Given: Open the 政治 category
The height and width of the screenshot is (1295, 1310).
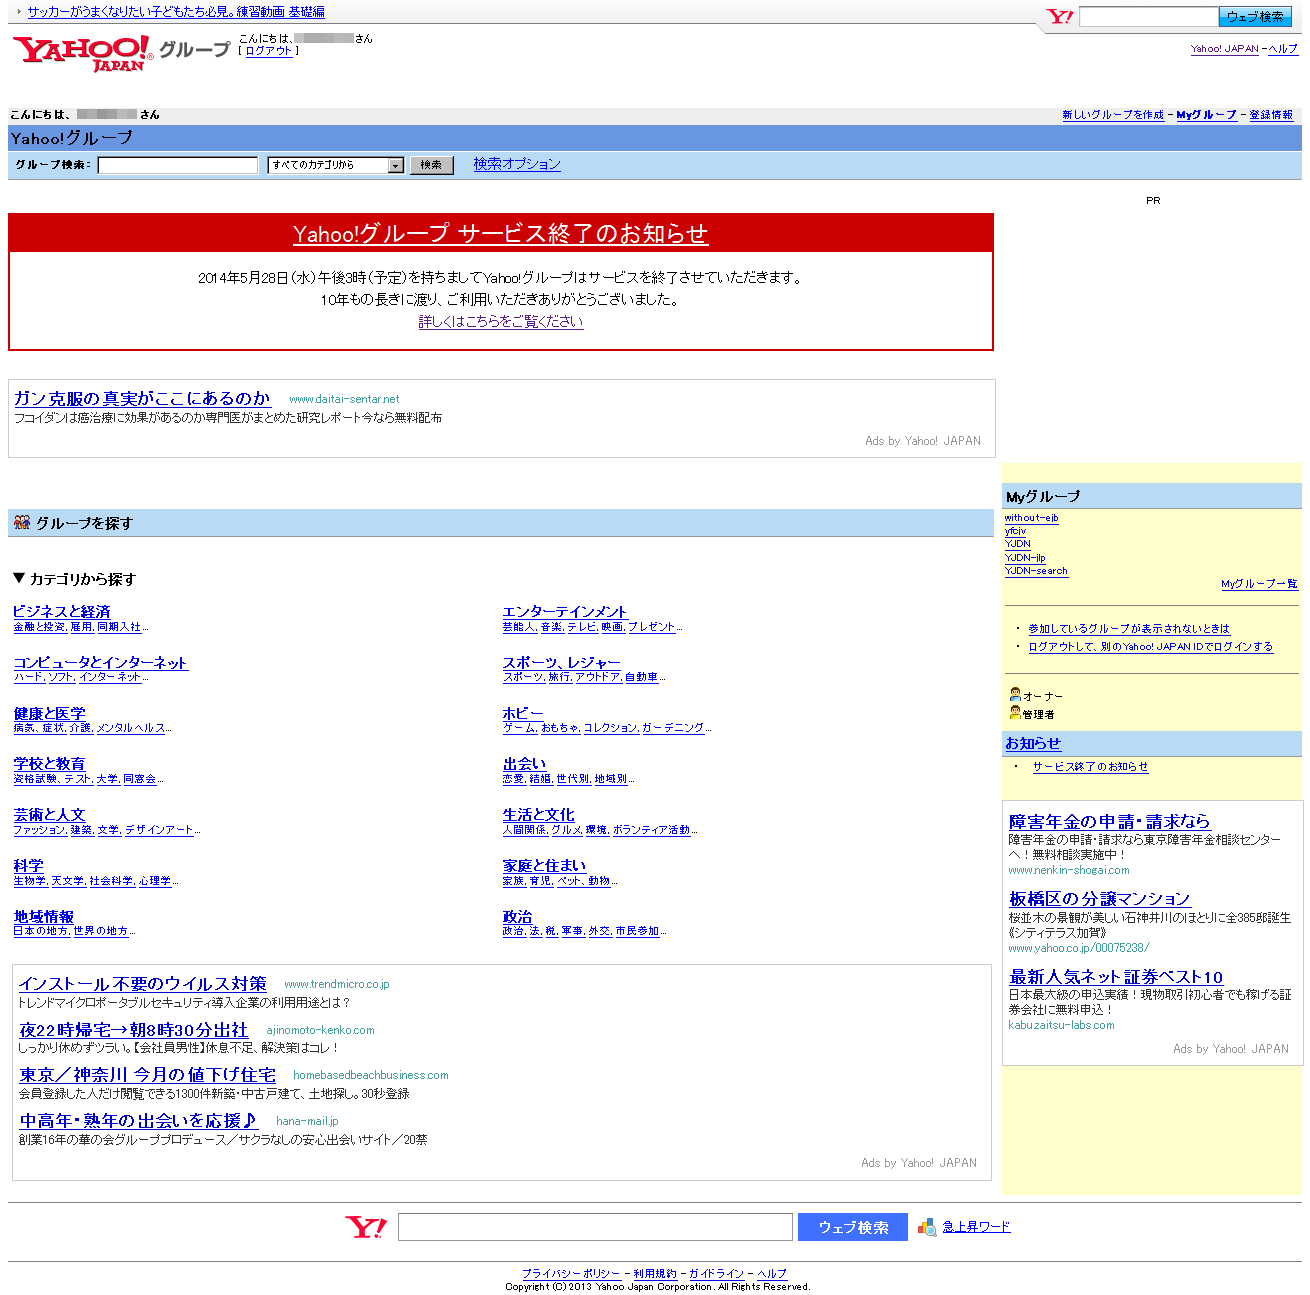Looking at the screenshot, I should click(517, 917).
